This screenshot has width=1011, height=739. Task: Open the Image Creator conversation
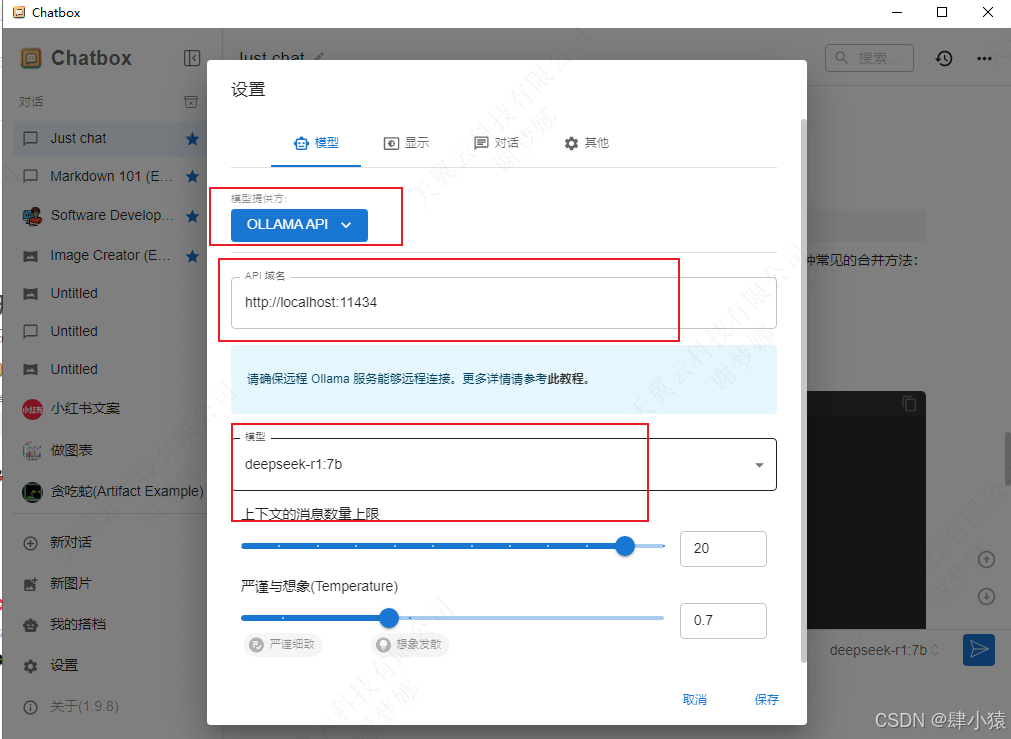click(110, 256)
